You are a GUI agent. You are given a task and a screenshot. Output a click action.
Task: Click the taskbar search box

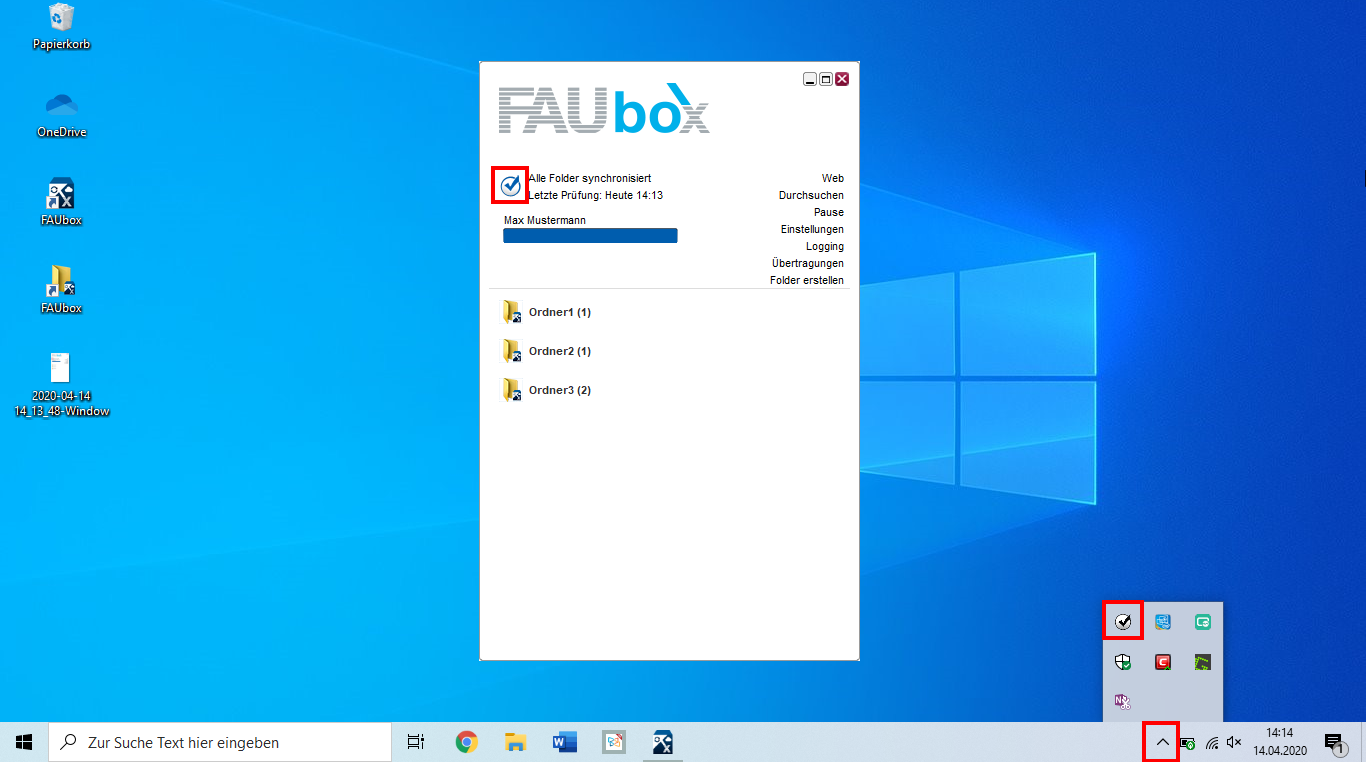coord(220,742)
